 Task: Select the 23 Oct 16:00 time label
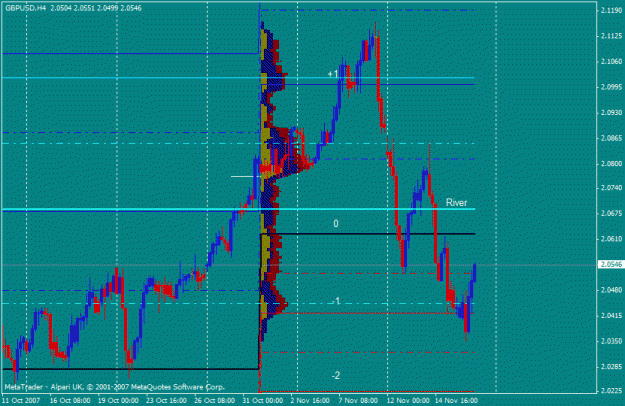[x=166, y=400]
